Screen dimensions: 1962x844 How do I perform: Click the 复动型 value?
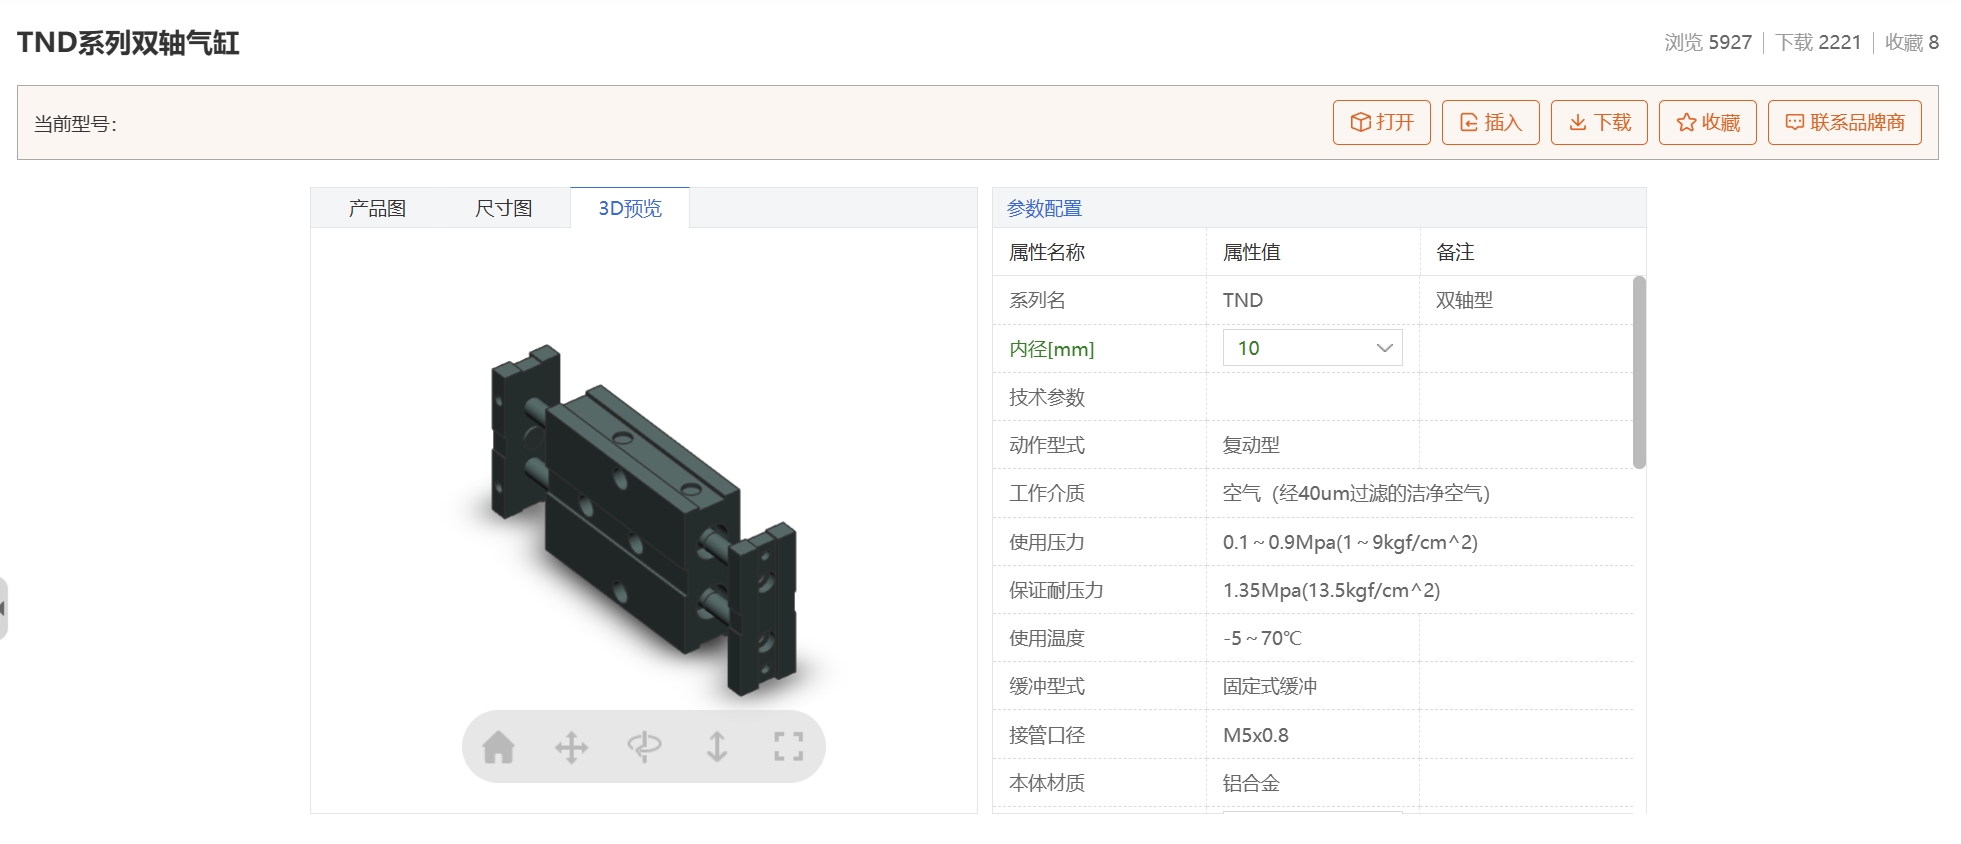coord(1251,445)
